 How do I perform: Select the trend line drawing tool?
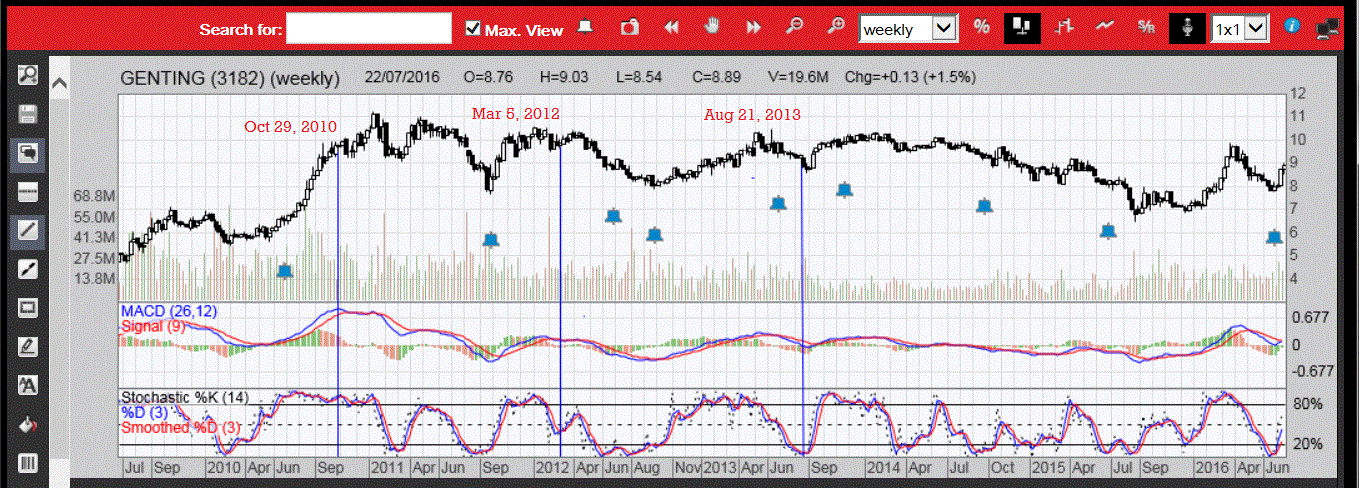27,230
